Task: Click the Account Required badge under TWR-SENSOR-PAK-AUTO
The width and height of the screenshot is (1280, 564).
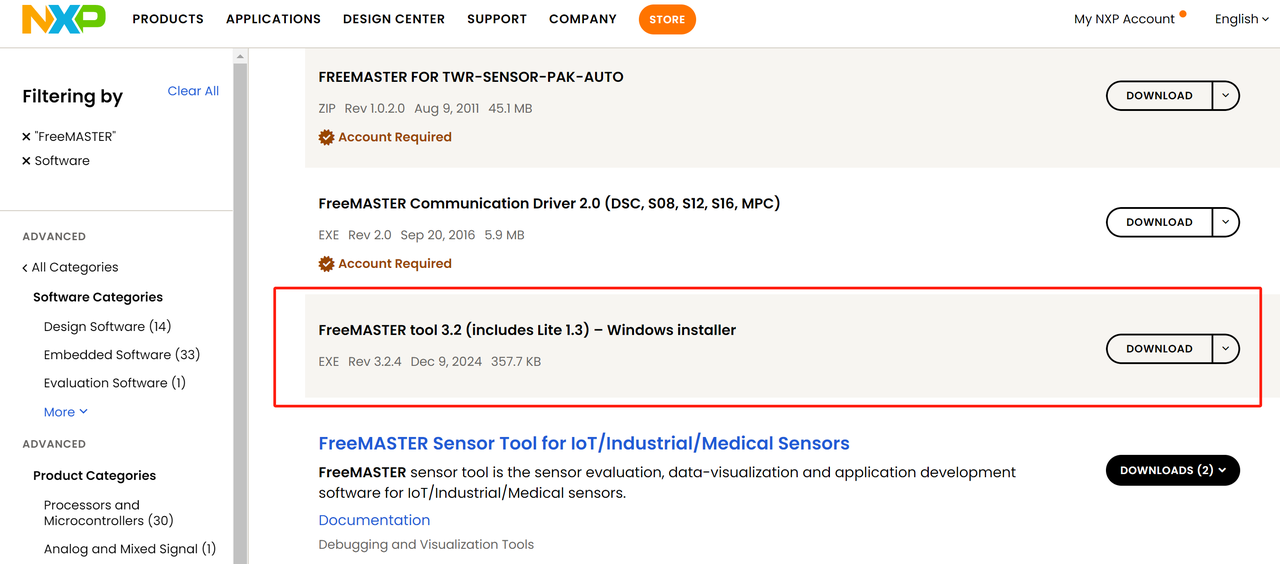Action: (x=385, y=137)
